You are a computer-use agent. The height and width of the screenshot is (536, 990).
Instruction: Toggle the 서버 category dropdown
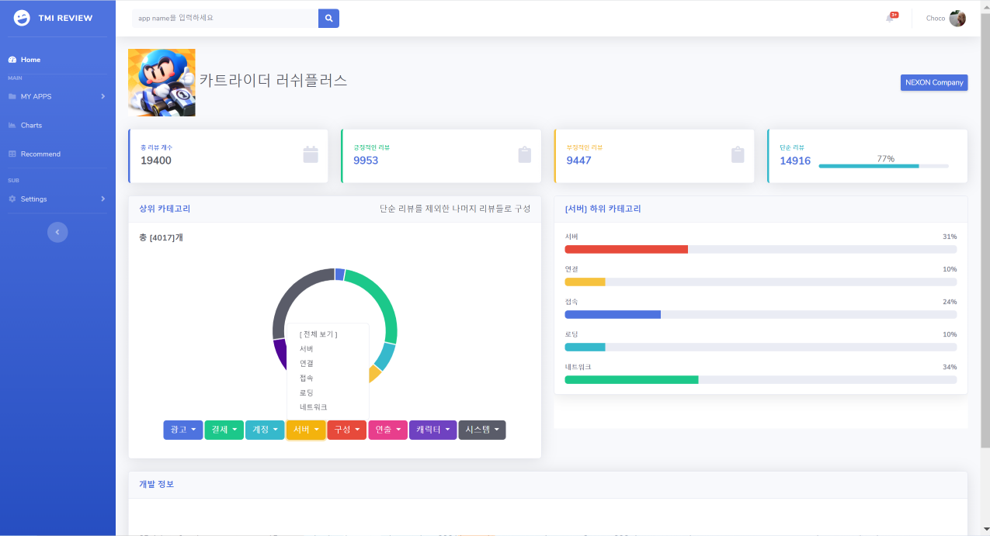pos(306,430)
